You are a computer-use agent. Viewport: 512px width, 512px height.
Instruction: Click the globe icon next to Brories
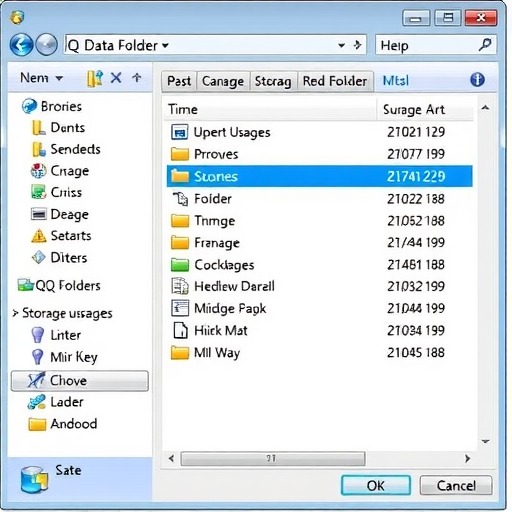[29, 106]
